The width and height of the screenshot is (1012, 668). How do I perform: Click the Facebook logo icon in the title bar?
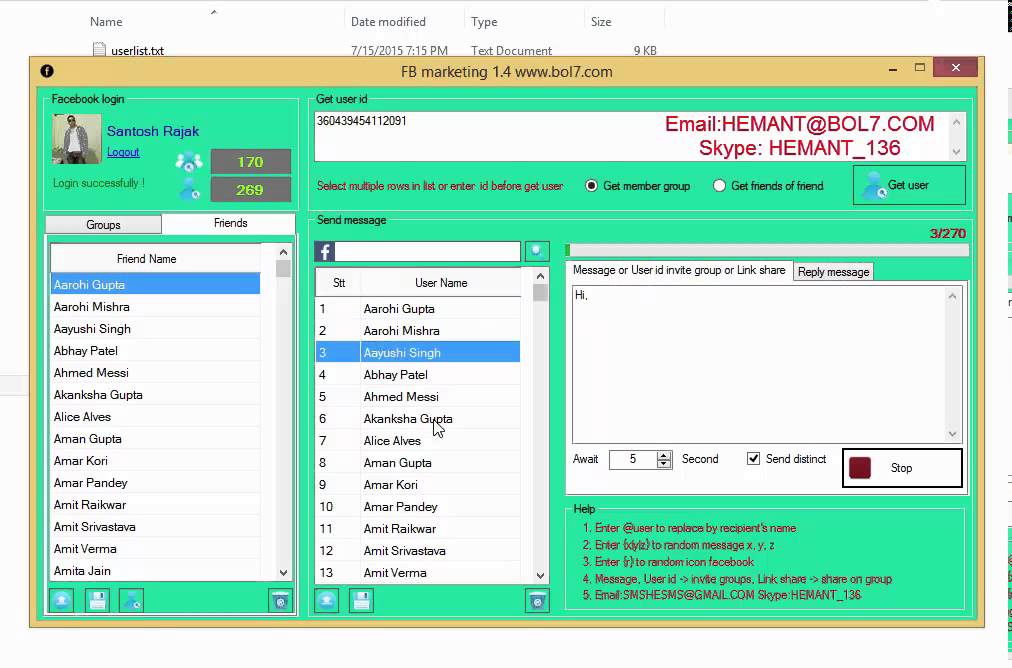(47, 71)
